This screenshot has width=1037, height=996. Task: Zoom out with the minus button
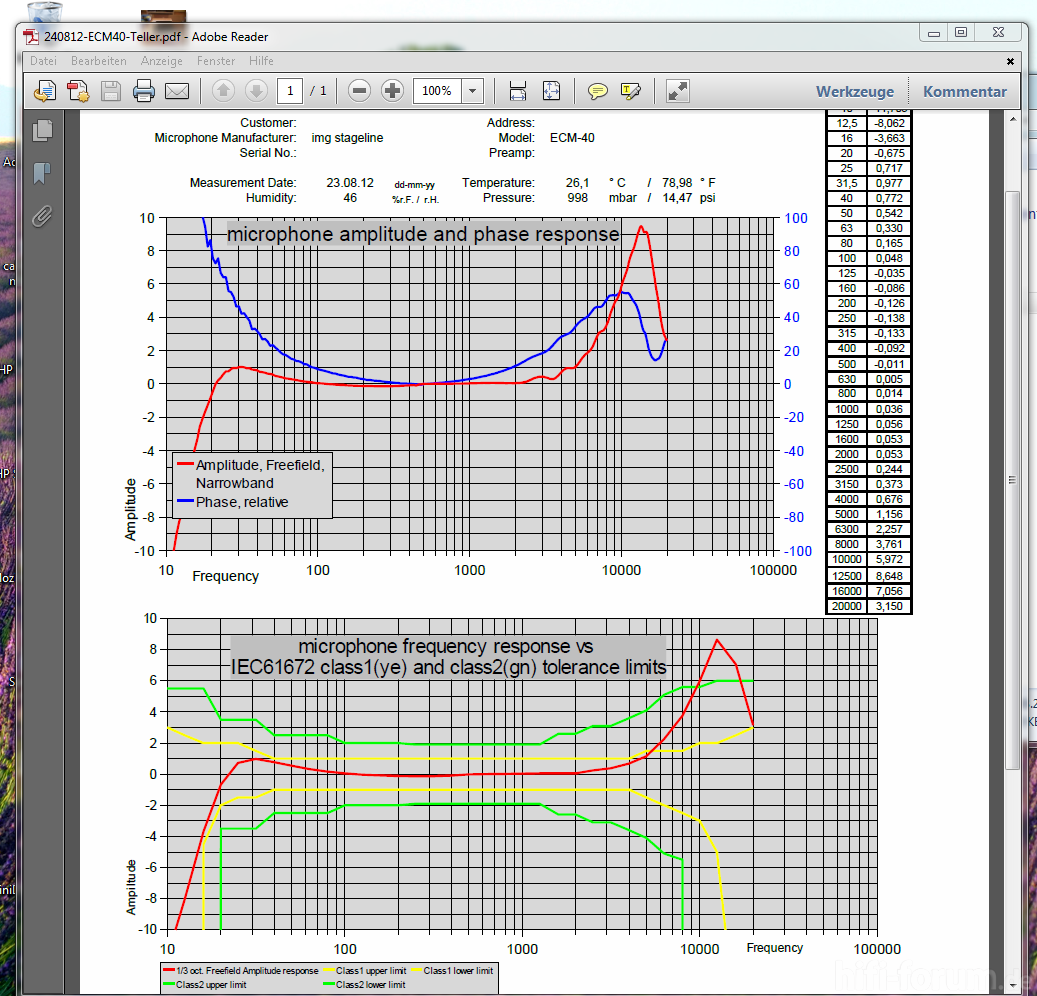360,91
